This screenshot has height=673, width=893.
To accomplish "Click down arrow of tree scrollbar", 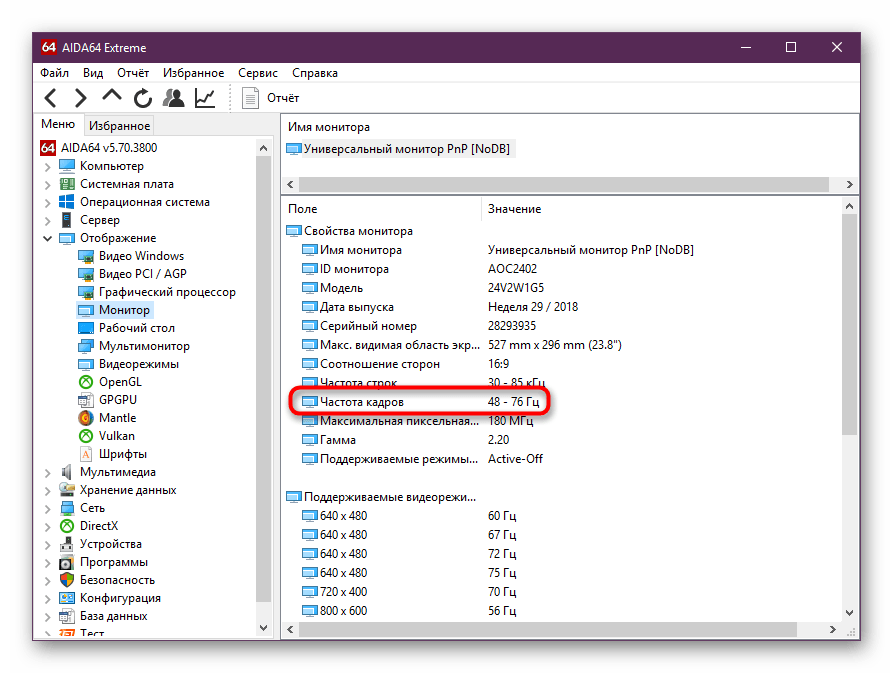I will pos(263,628).
